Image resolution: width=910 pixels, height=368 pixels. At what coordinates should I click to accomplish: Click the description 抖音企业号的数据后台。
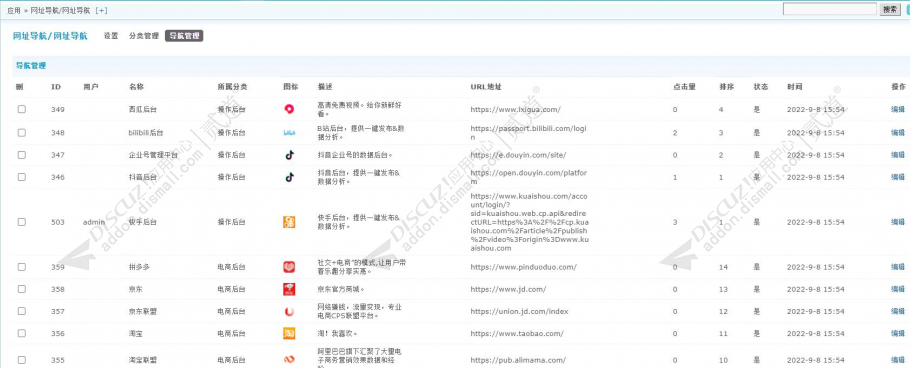(x=355, y=155)
